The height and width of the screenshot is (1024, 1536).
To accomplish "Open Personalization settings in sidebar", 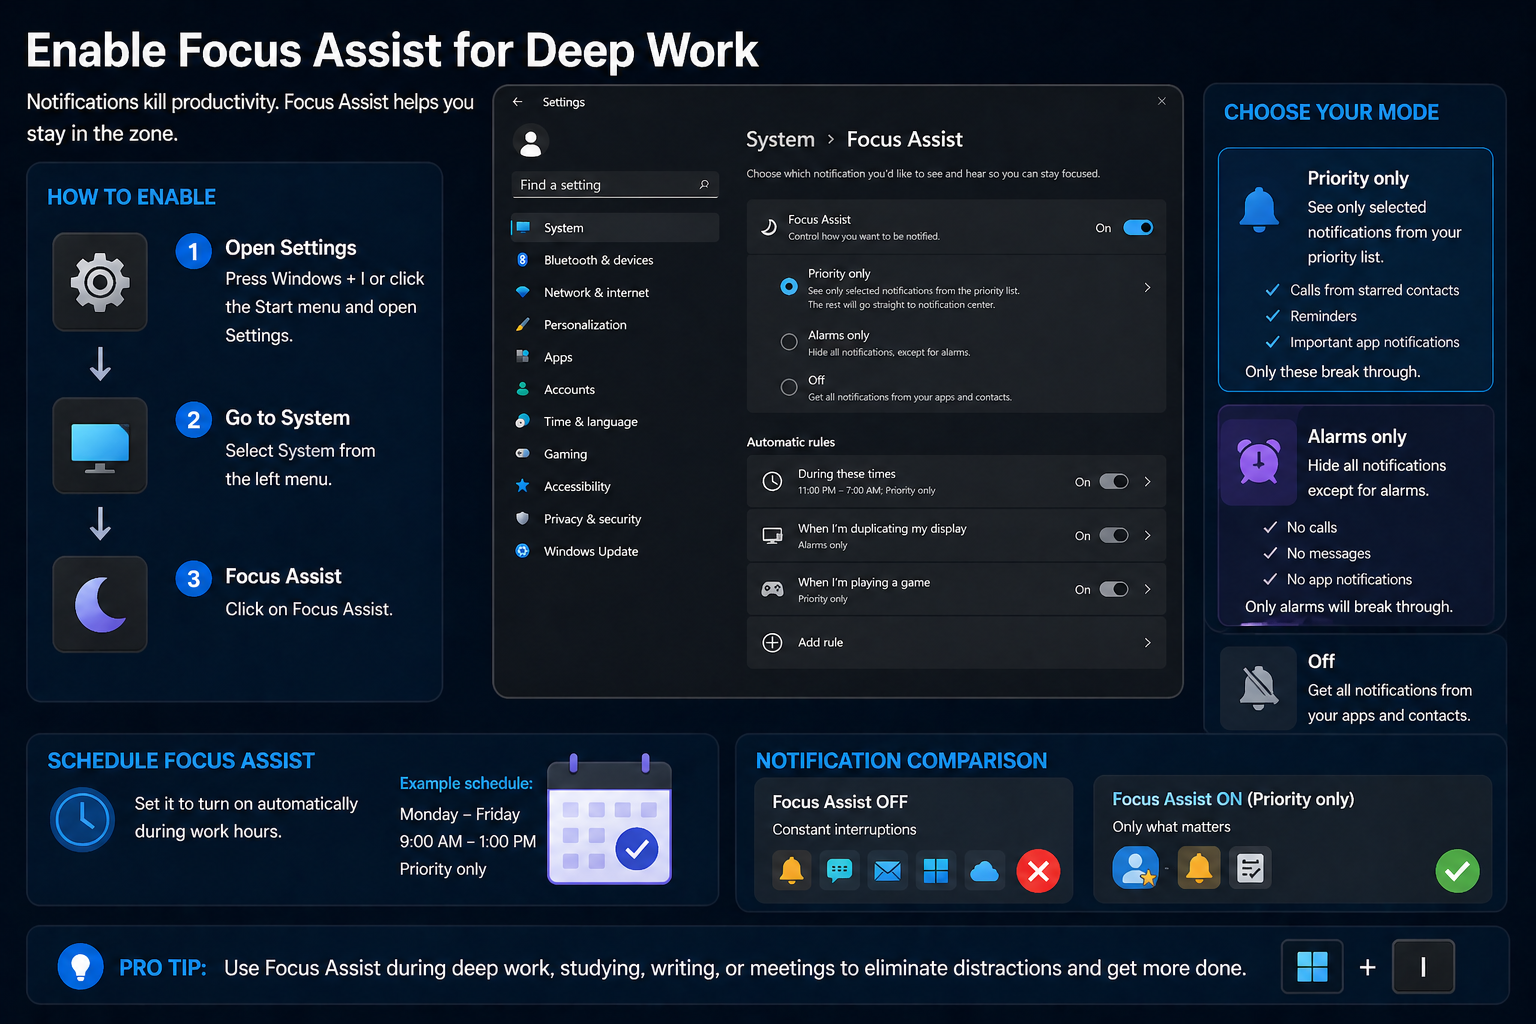I will [614, 325].
